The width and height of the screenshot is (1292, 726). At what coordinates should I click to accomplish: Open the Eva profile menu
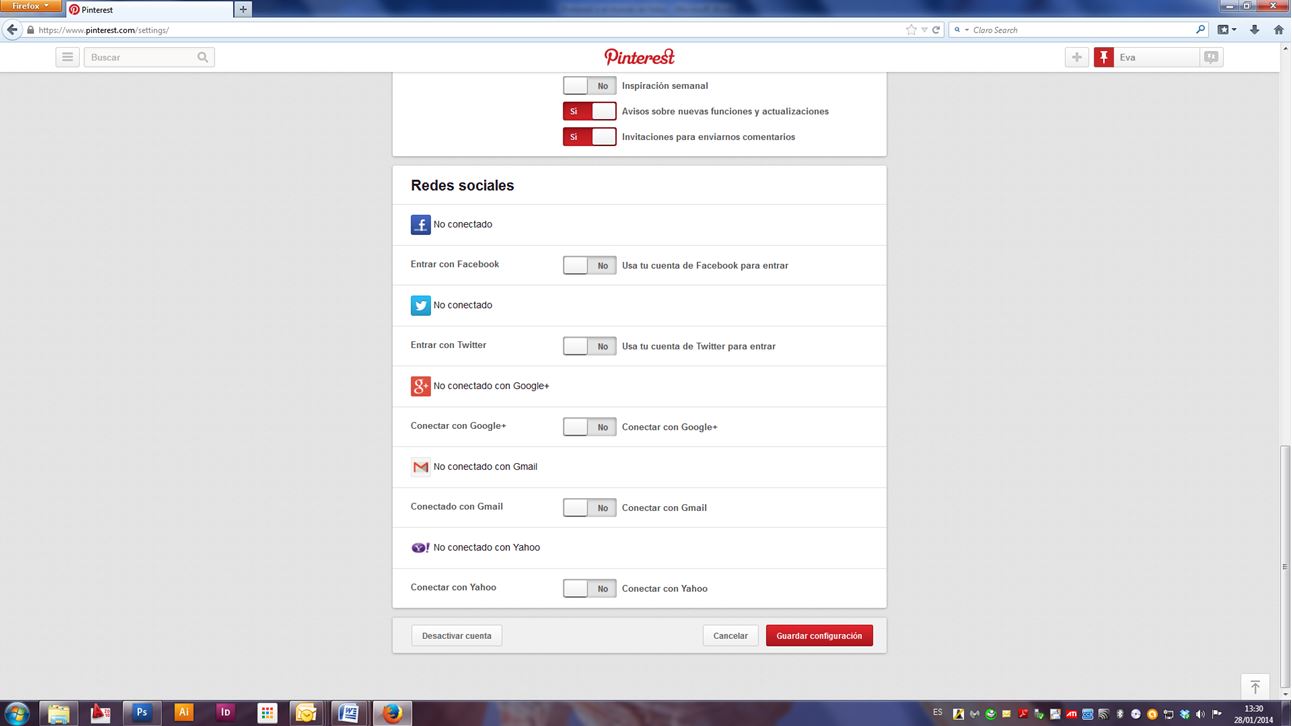(x=1145, y=57)
